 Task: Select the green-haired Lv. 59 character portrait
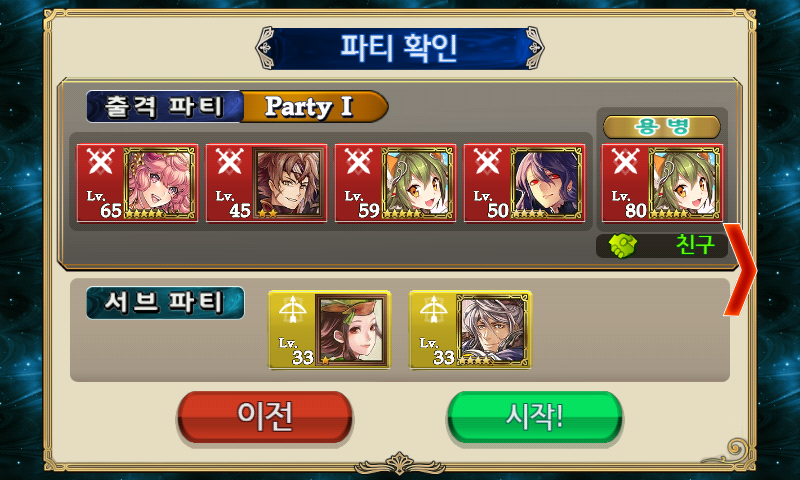coord(418,183)
